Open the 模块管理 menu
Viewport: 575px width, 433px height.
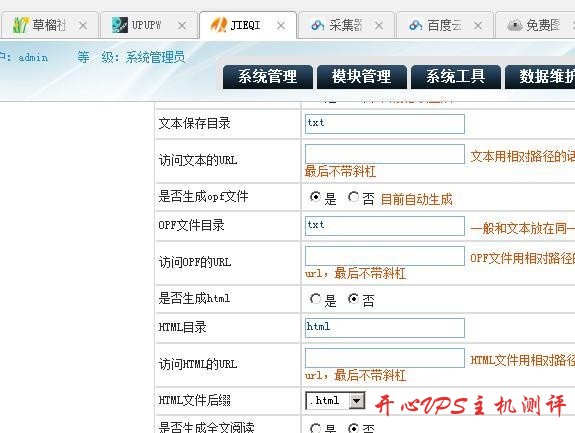point(362,77)
